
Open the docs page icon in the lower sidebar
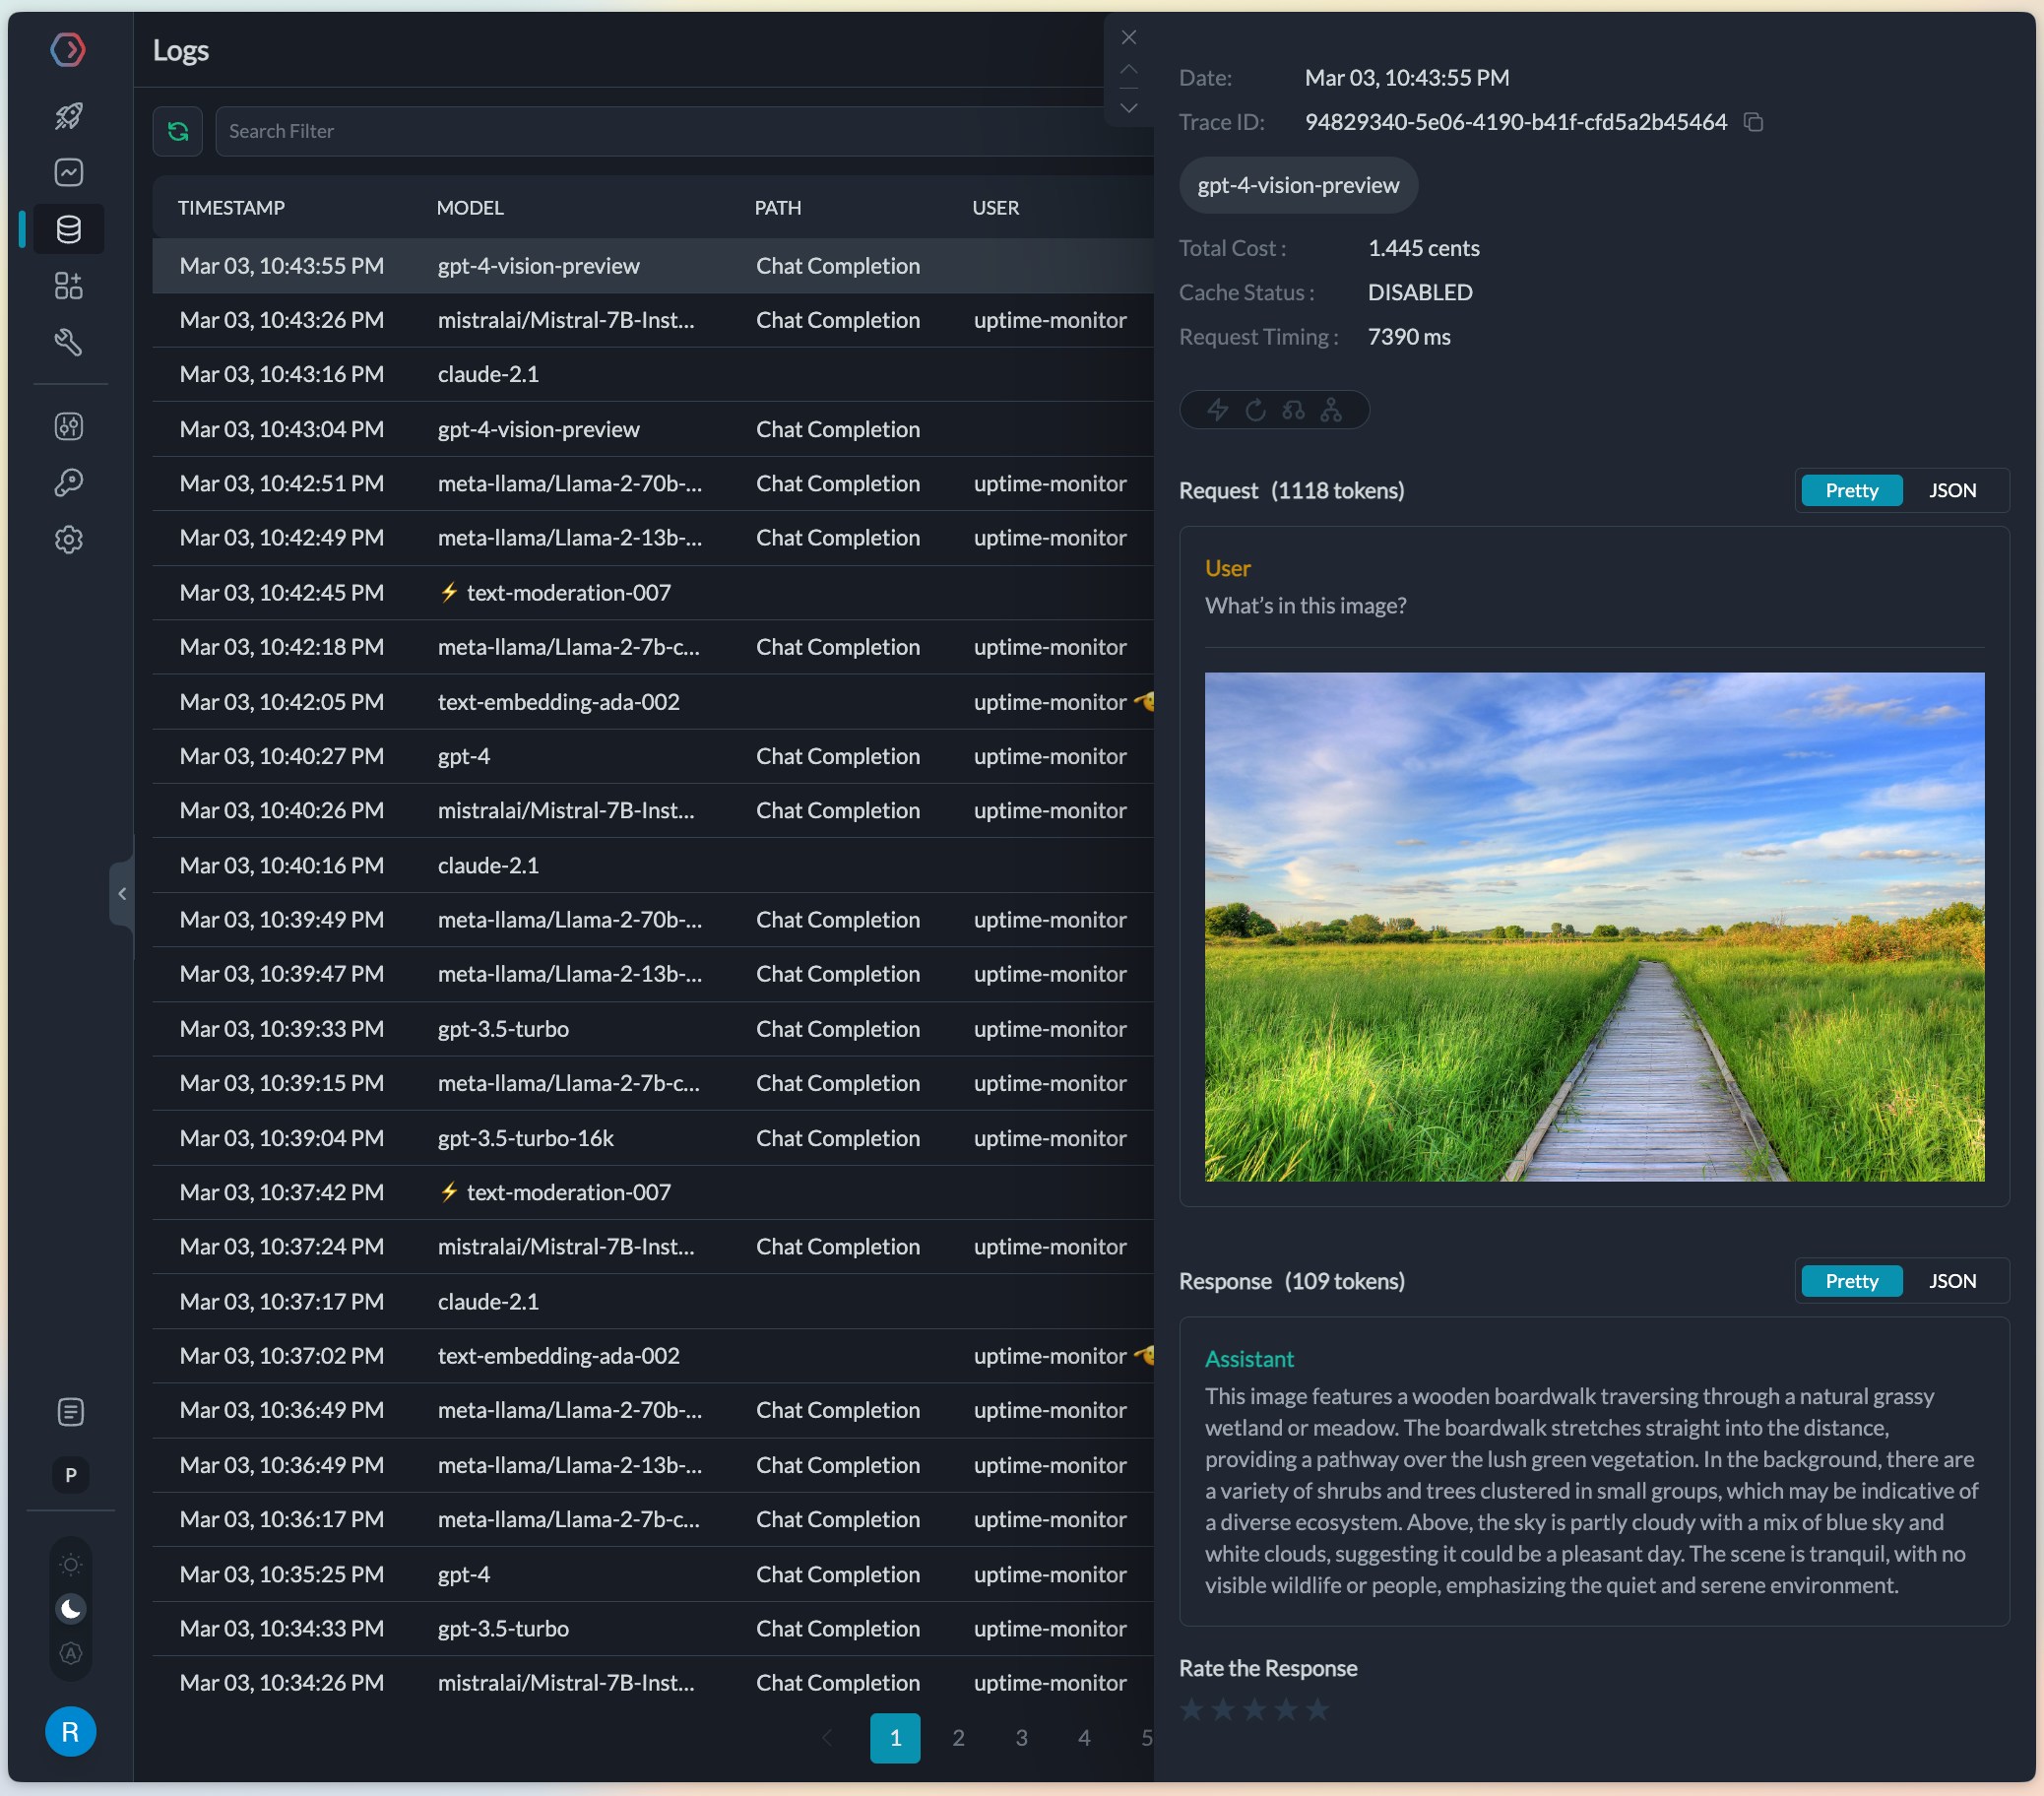click(x=70, y=1412)
